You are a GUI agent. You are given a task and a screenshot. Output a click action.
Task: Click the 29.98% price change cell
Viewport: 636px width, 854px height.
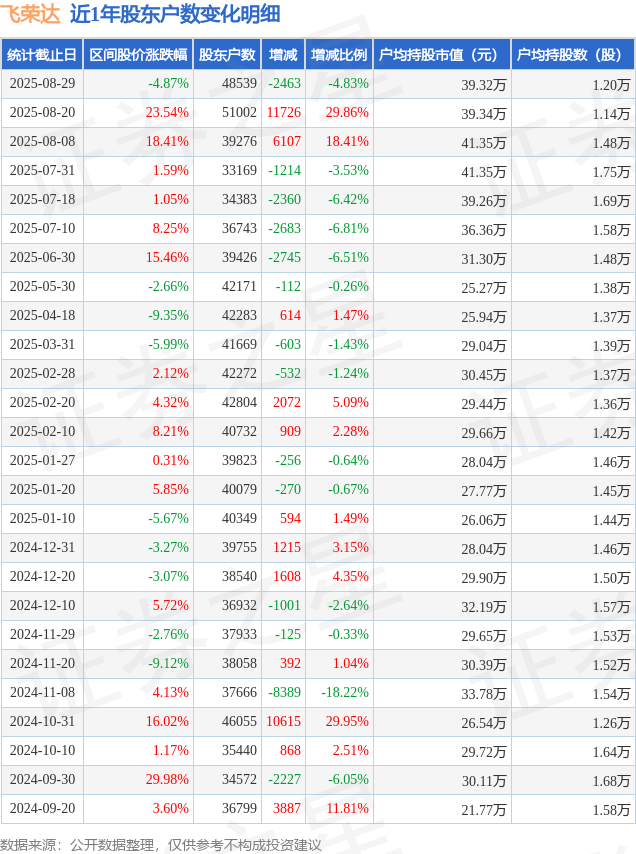167,779
